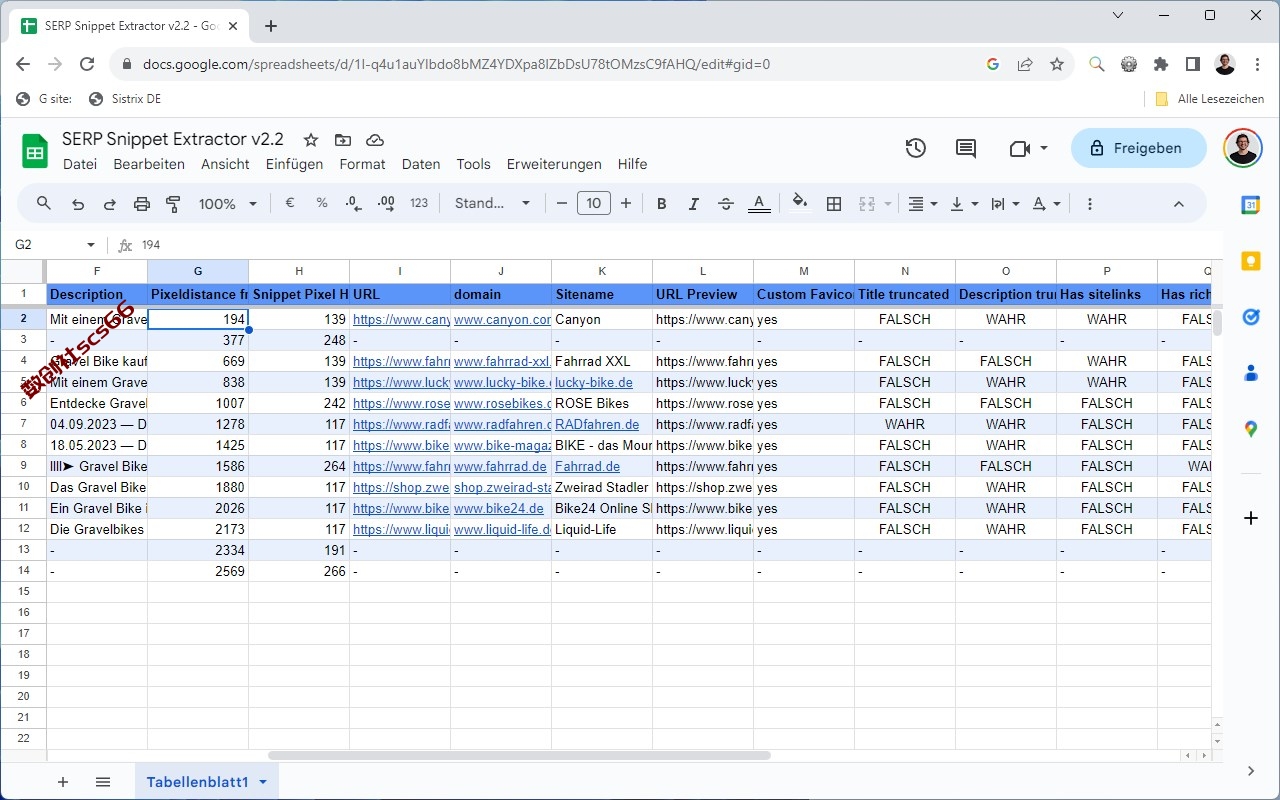Redo the last action

(110, 203)
